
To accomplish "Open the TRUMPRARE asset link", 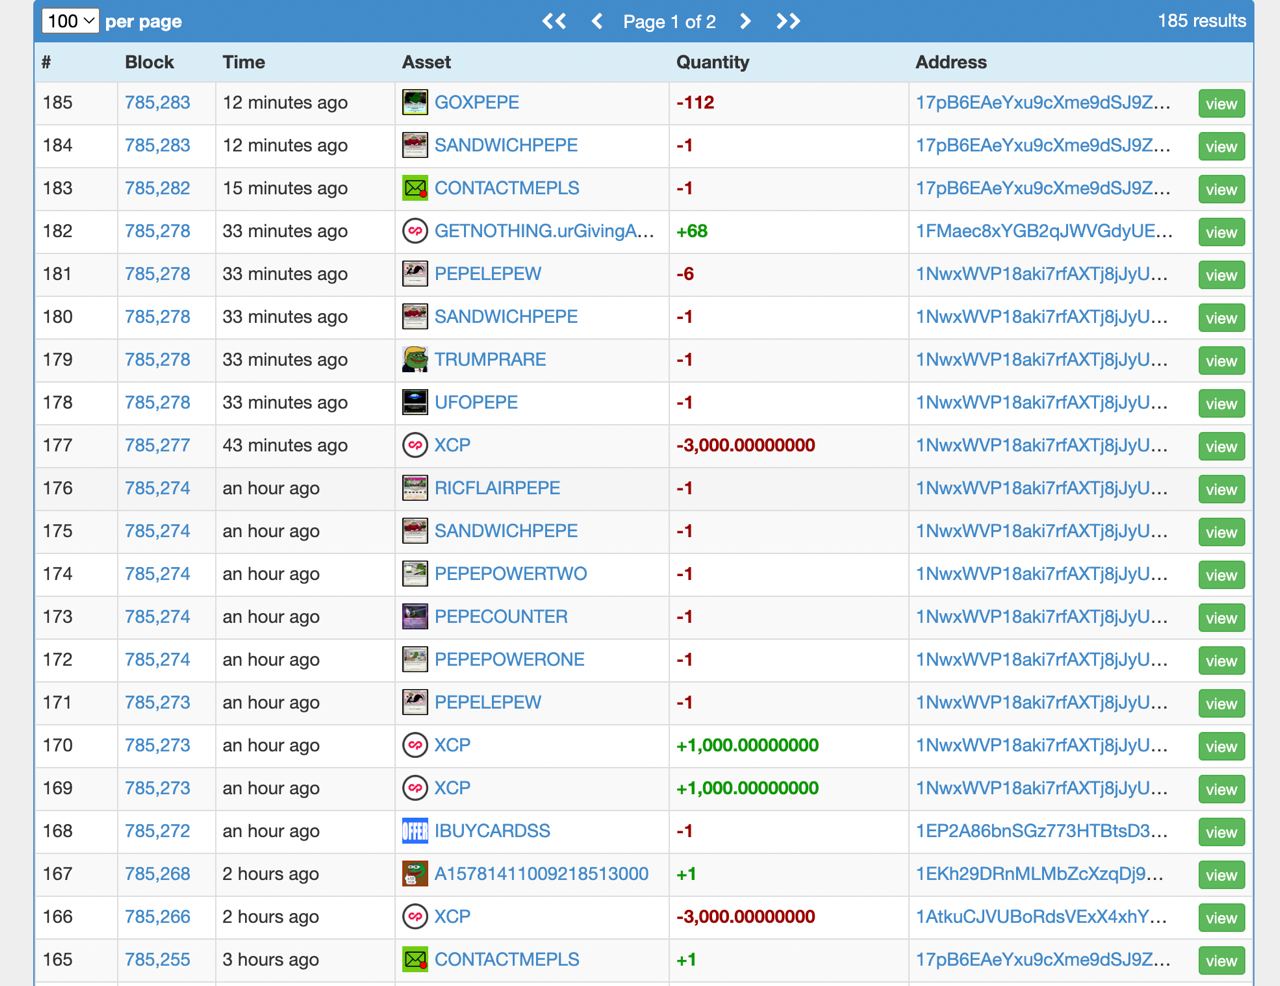I will click(x=490, y=359).
